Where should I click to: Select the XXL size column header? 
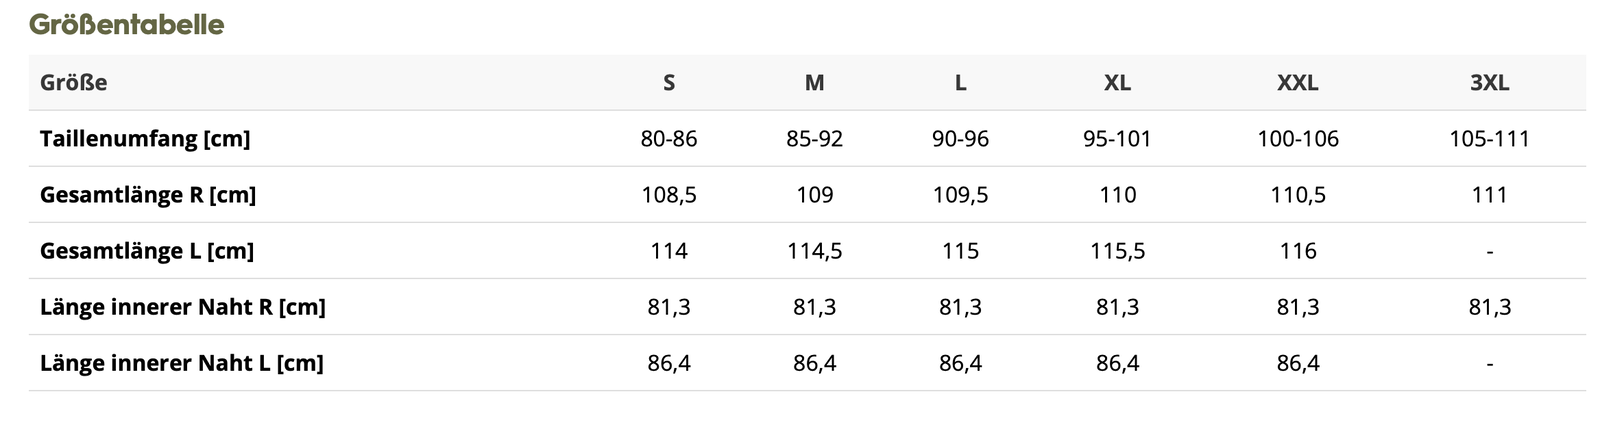click(x=1298, y=82)
